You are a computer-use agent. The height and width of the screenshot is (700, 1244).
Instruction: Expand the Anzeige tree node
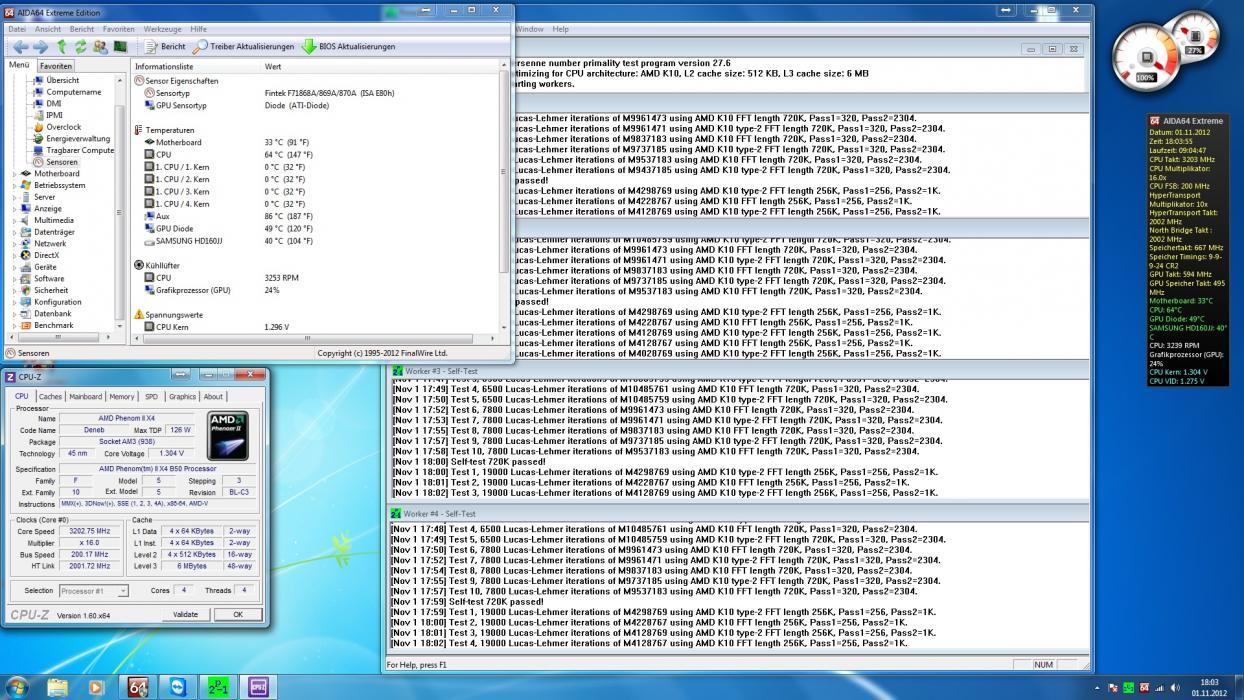click(x=14, y=209)
